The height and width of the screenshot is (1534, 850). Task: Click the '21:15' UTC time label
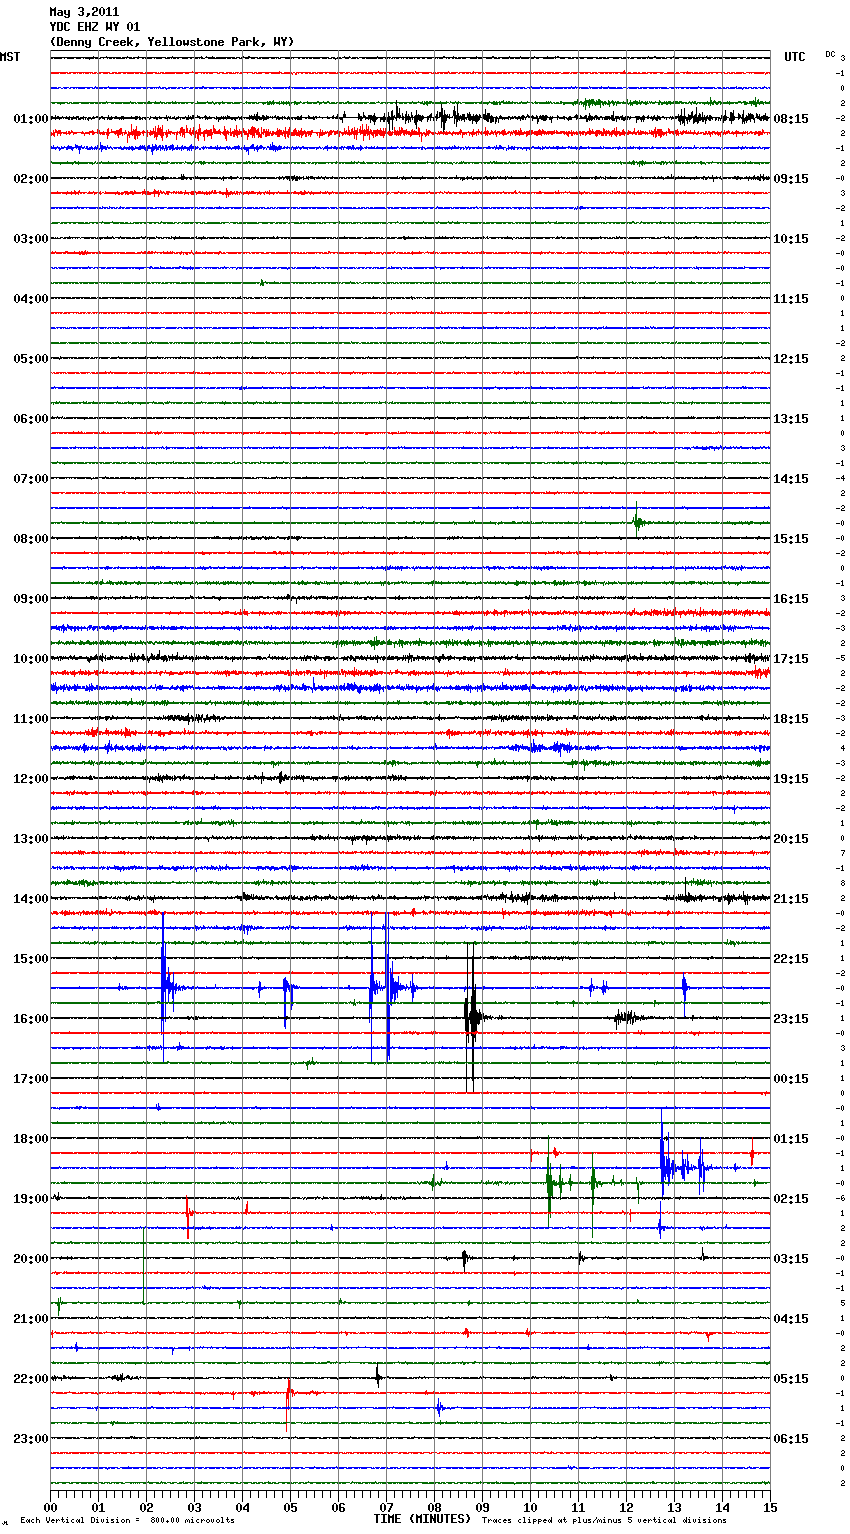pos(791,899)
